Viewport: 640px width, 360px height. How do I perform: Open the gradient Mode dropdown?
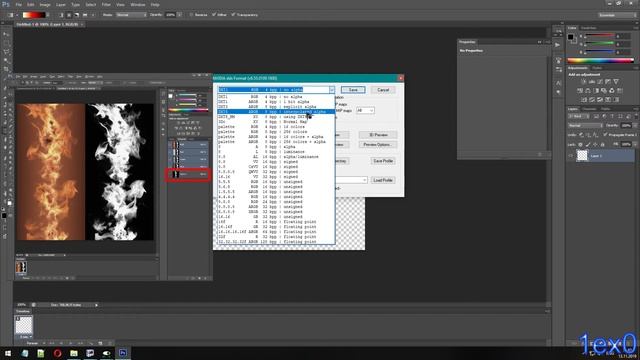[131, 15]
